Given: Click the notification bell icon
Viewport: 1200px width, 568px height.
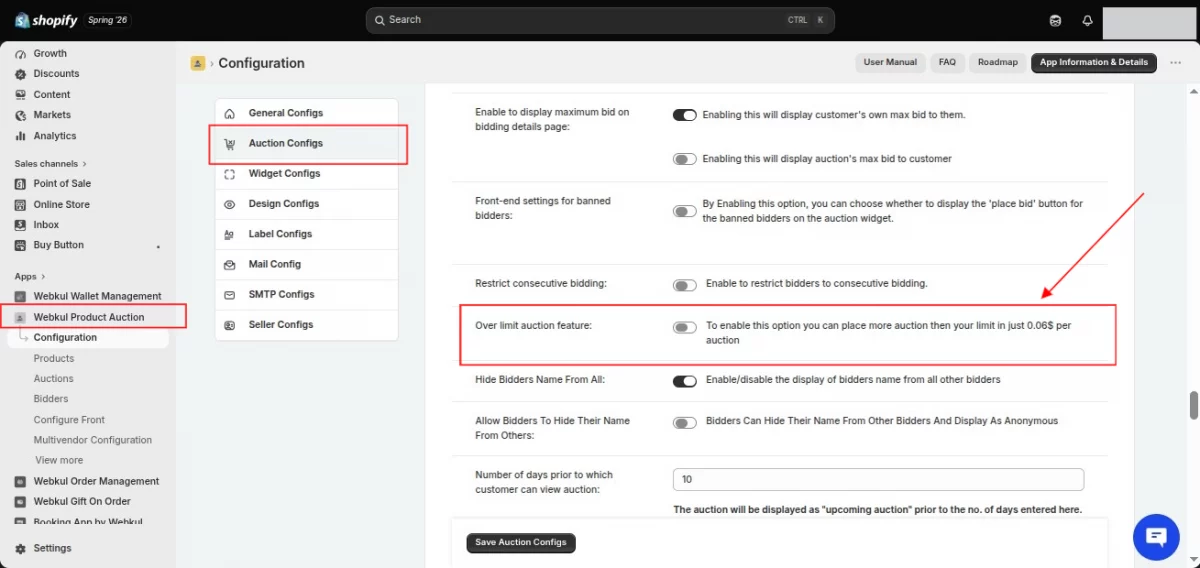Looking at the screenshot, I should pyautogui.click(x=1087, y=20).
